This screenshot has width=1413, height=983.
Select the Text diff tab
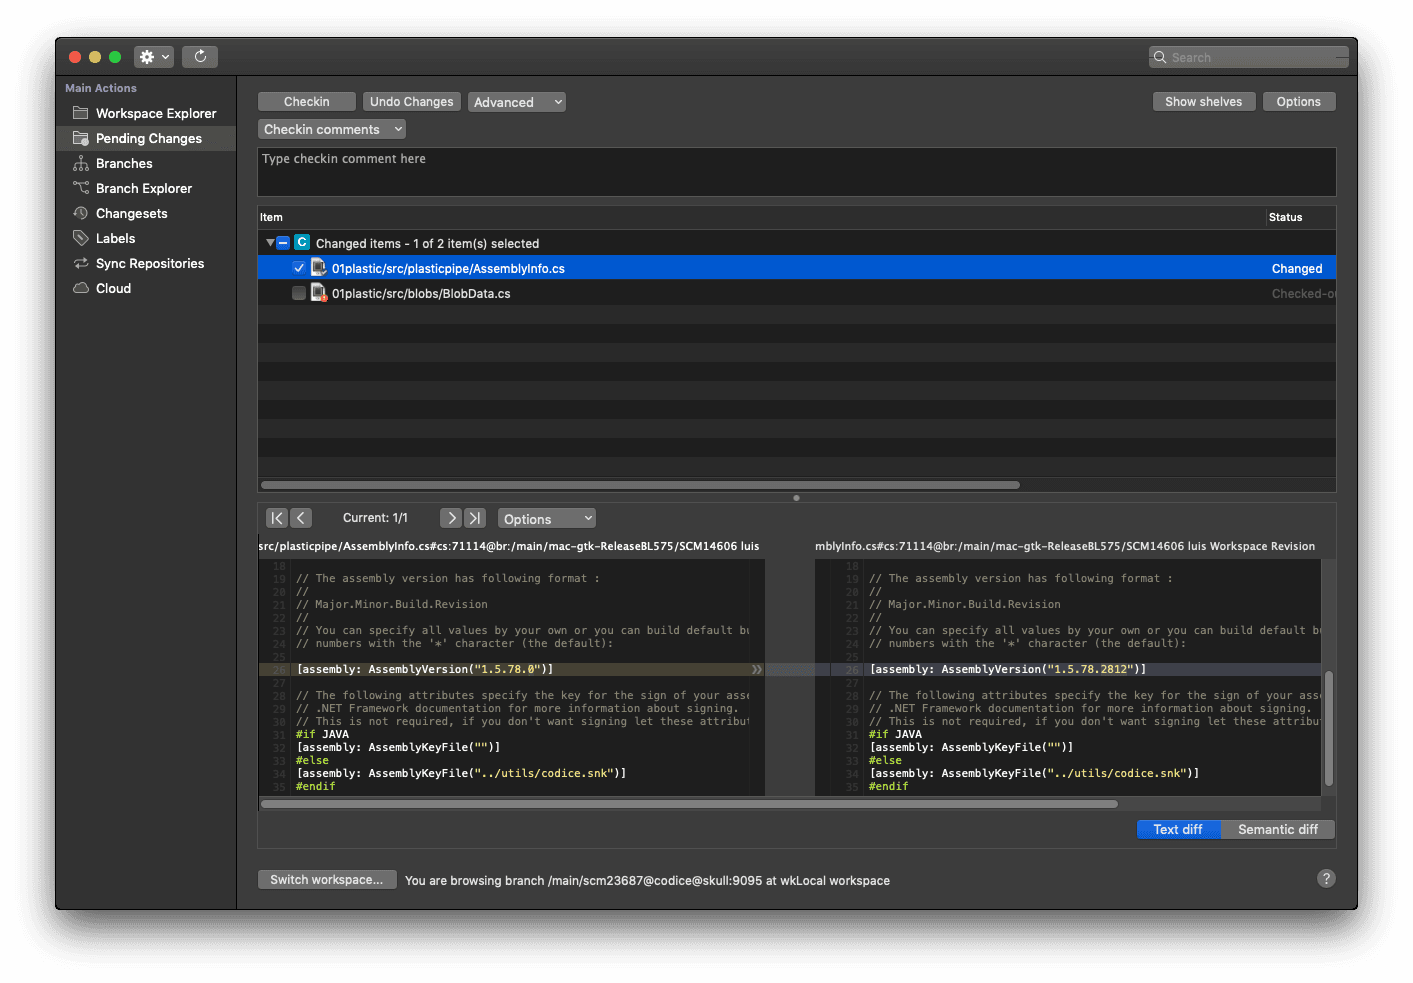(x=1178, y=829)
